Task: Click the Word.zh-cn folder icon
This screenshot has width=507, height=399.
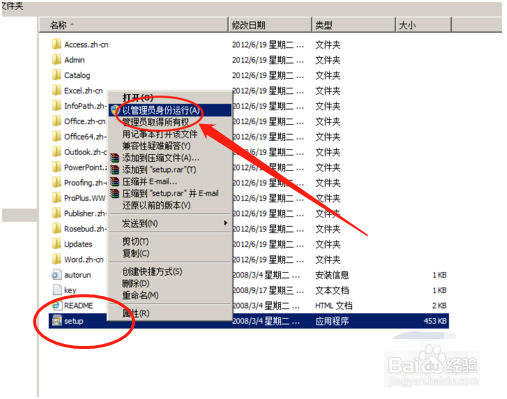Action: [57, 259]
